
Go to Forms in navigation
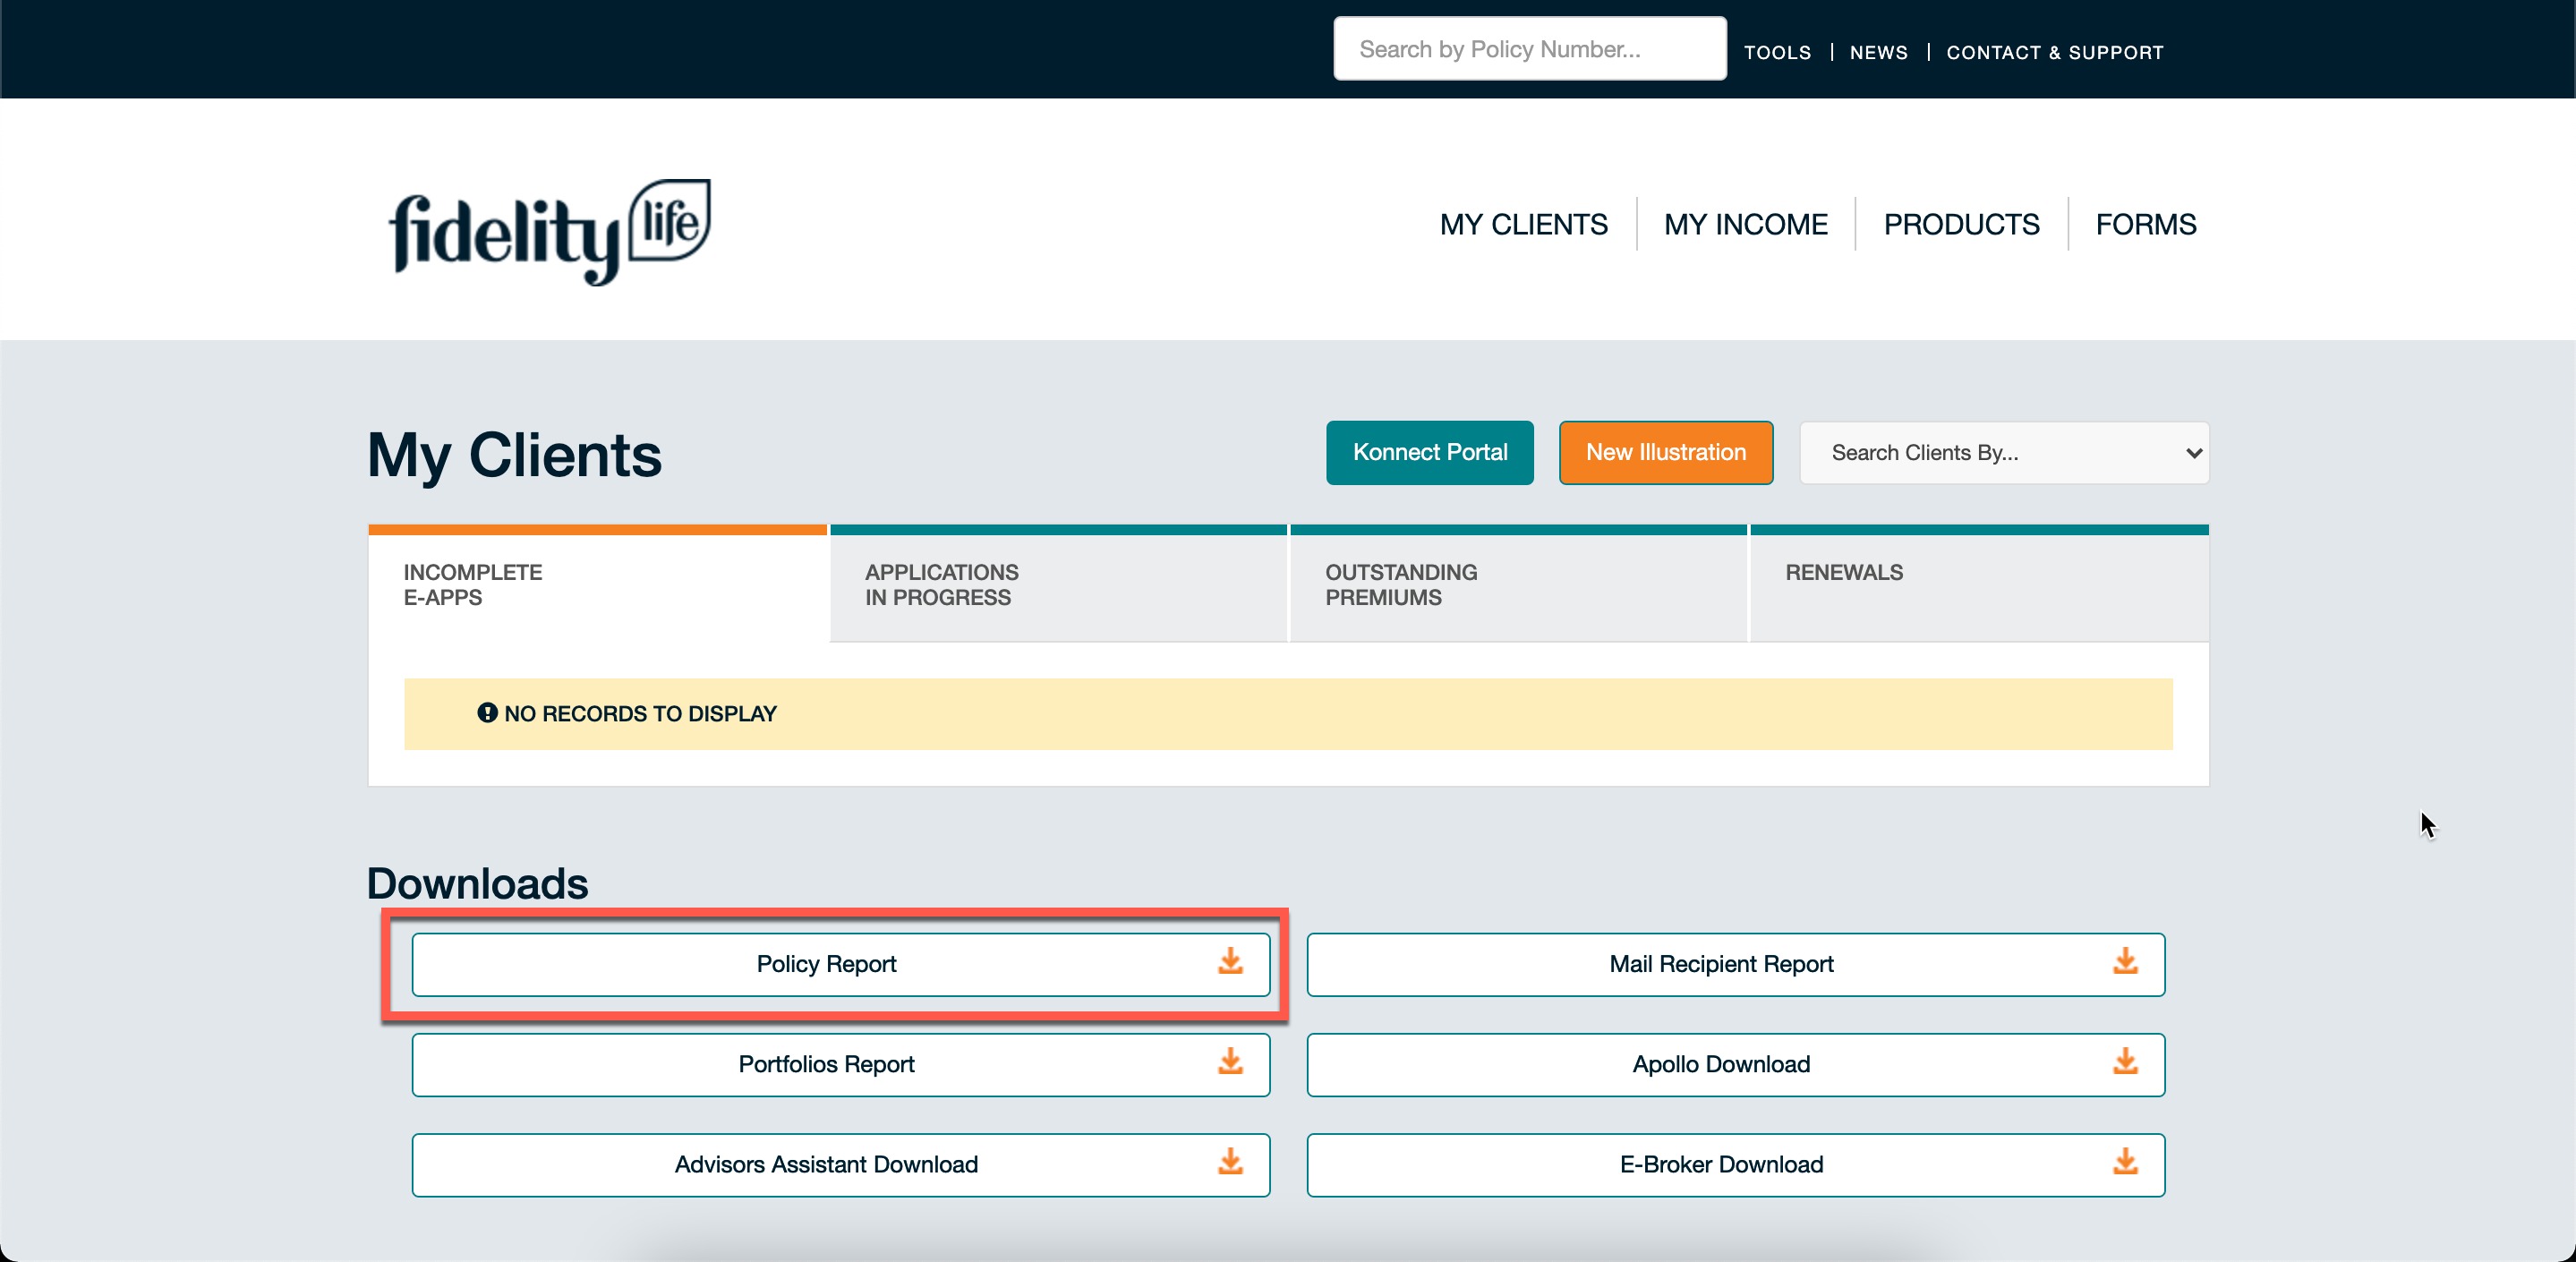[2145, 224]
